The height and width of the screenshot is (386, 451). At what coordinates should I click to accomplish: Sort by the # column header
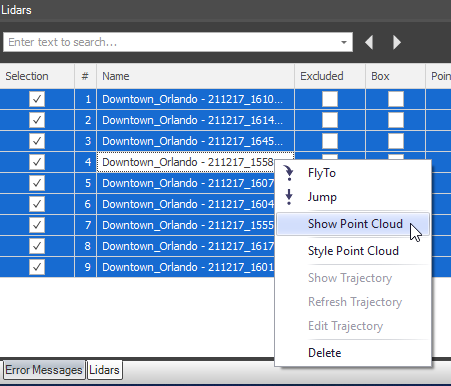85,76
